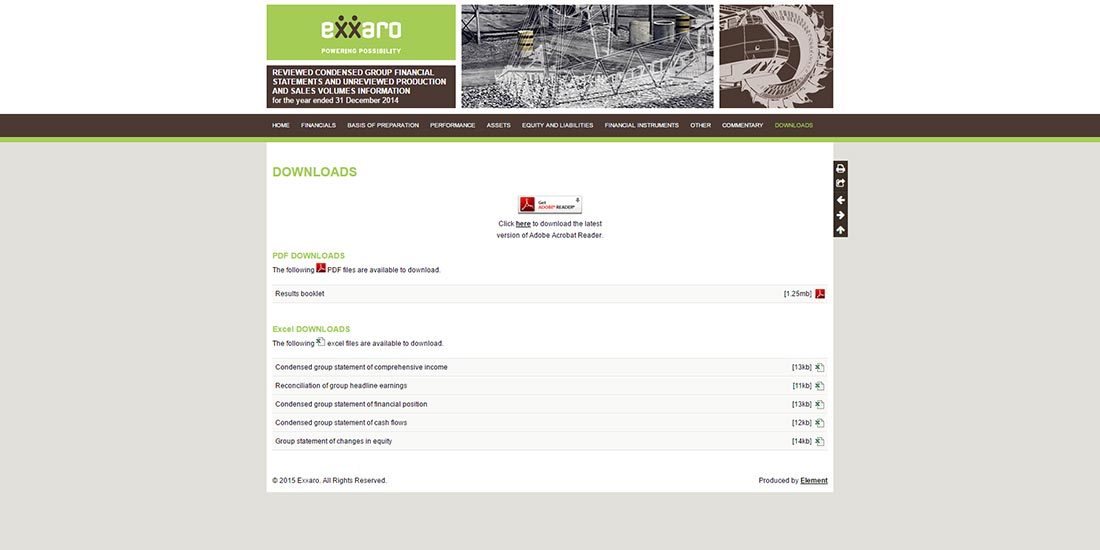Click the Excel DOWNLOADS heading
The image size is (1100, 550).
(311, 329)
